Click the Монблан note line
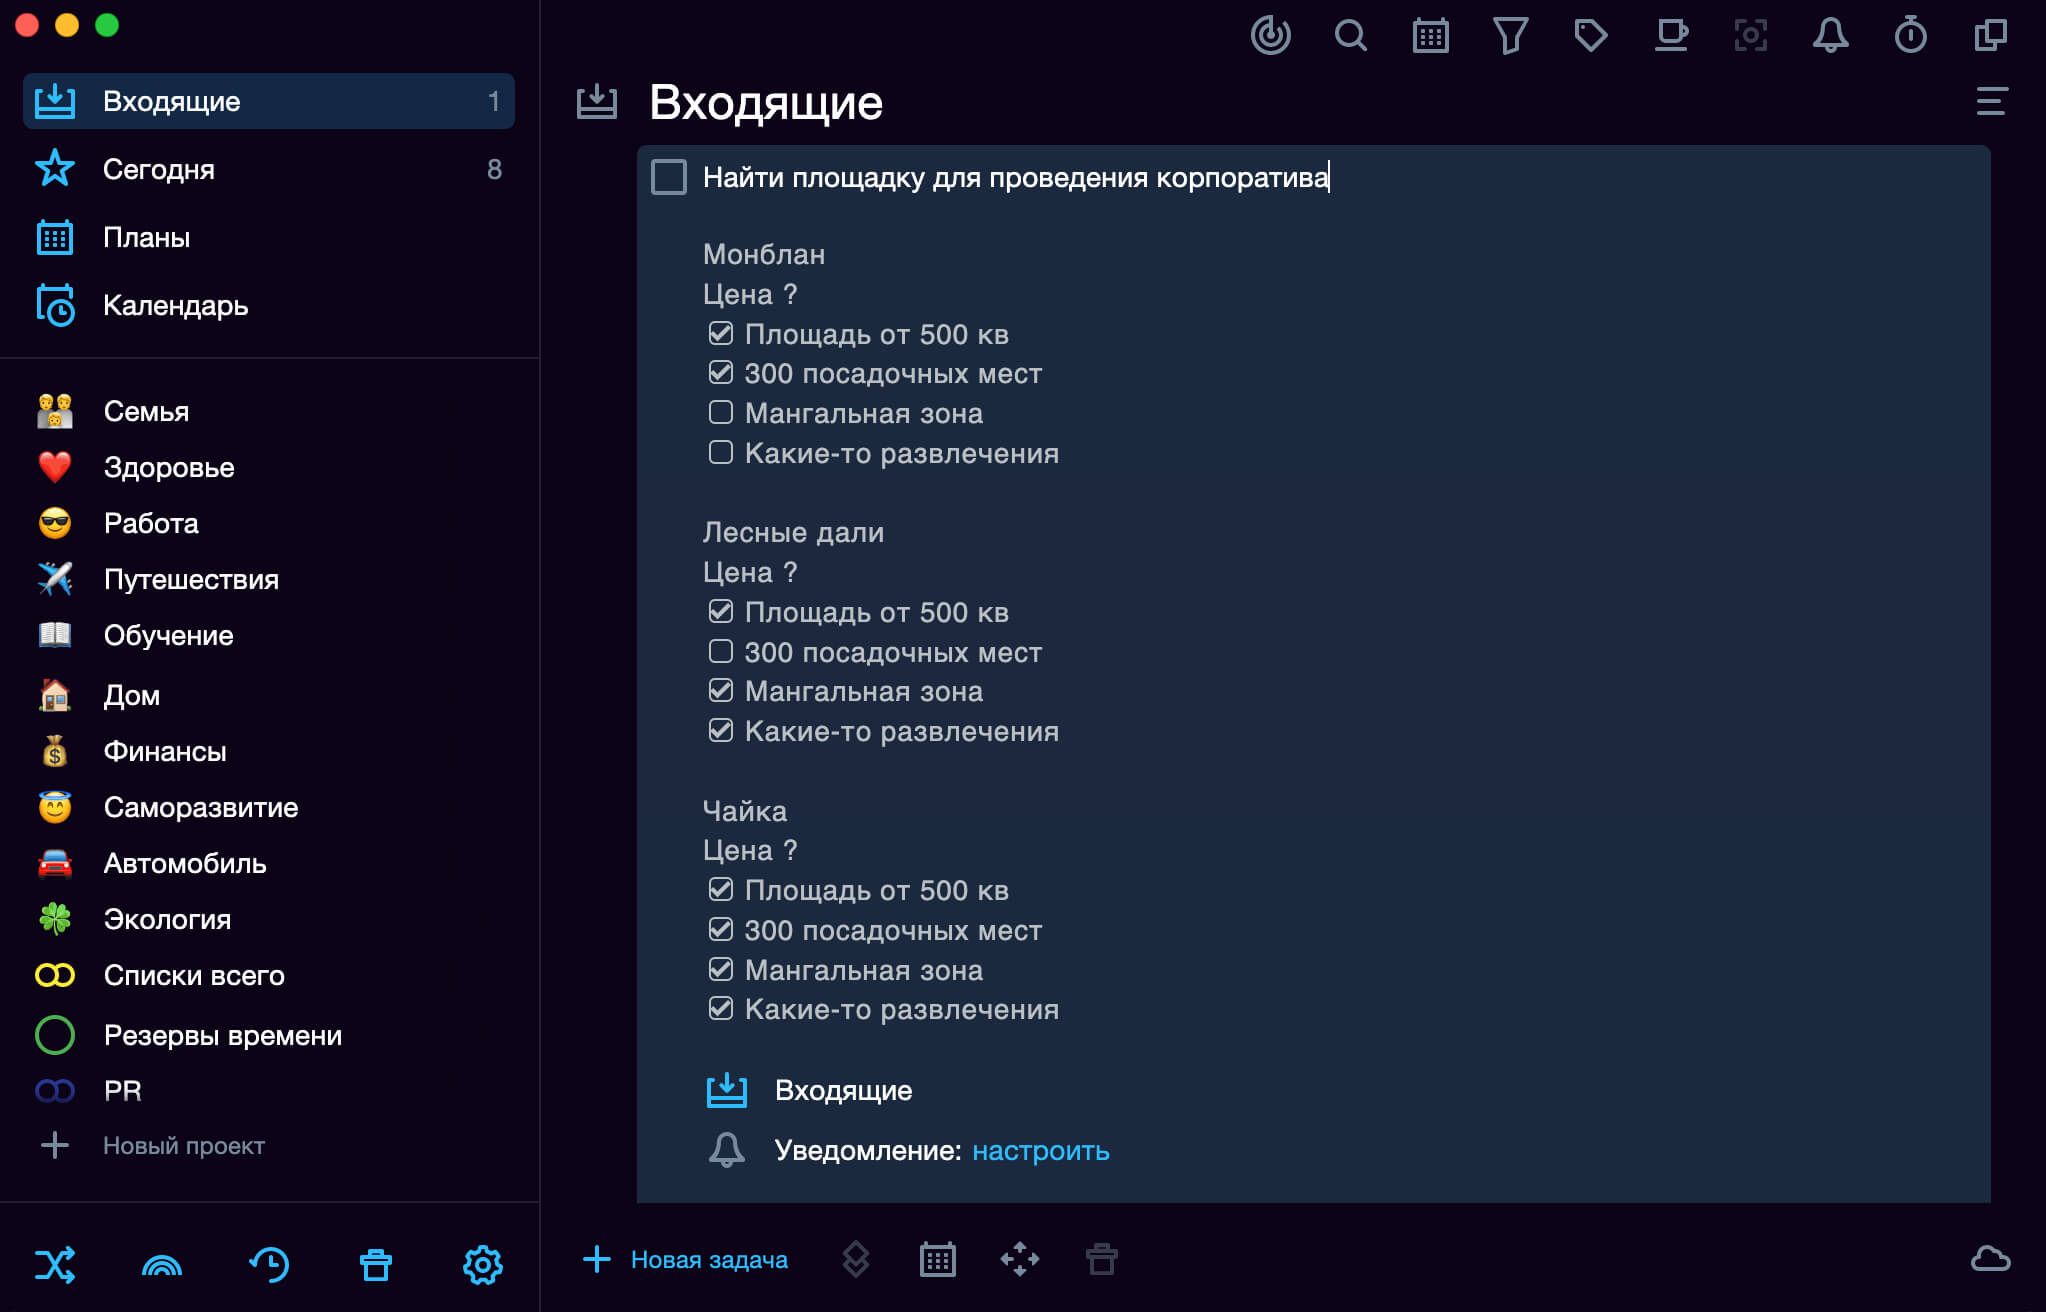 [x=764, y=254]
